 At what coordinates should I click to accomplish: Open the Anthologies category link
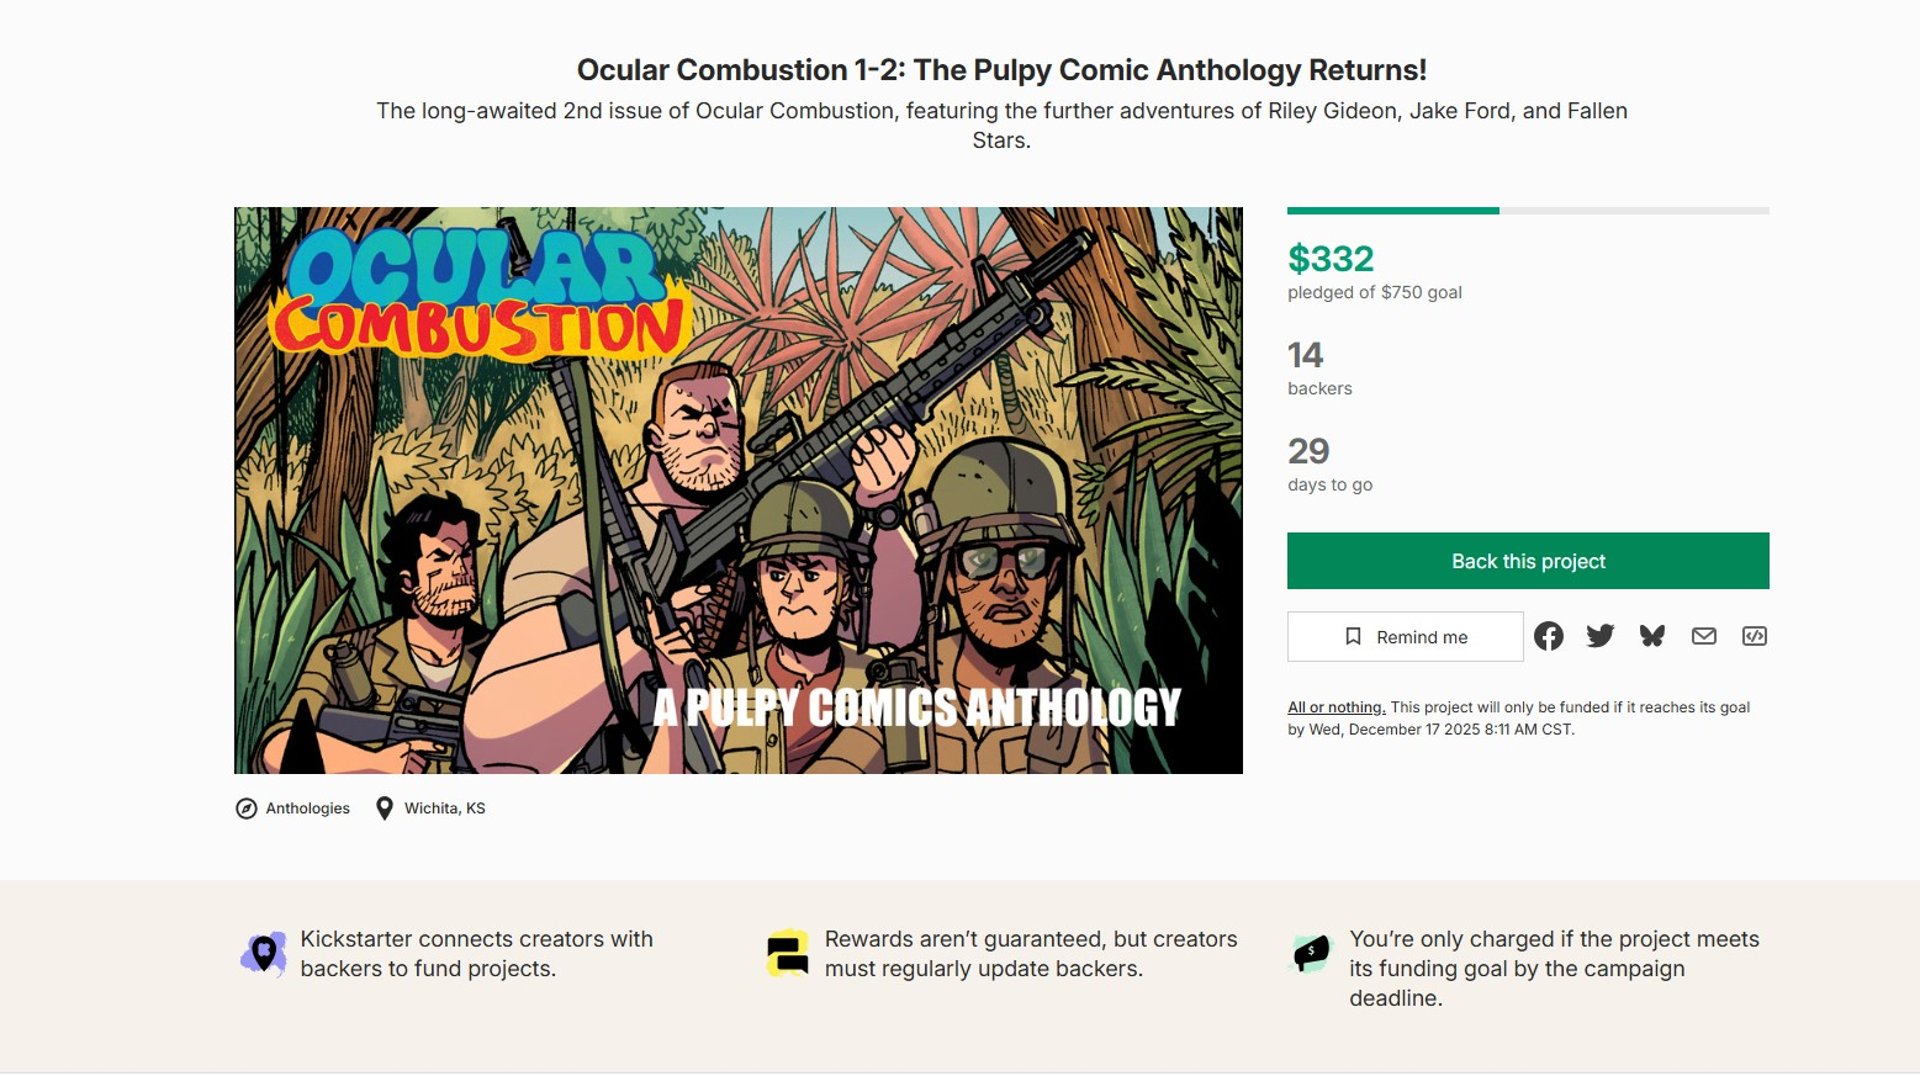(307, 808)
